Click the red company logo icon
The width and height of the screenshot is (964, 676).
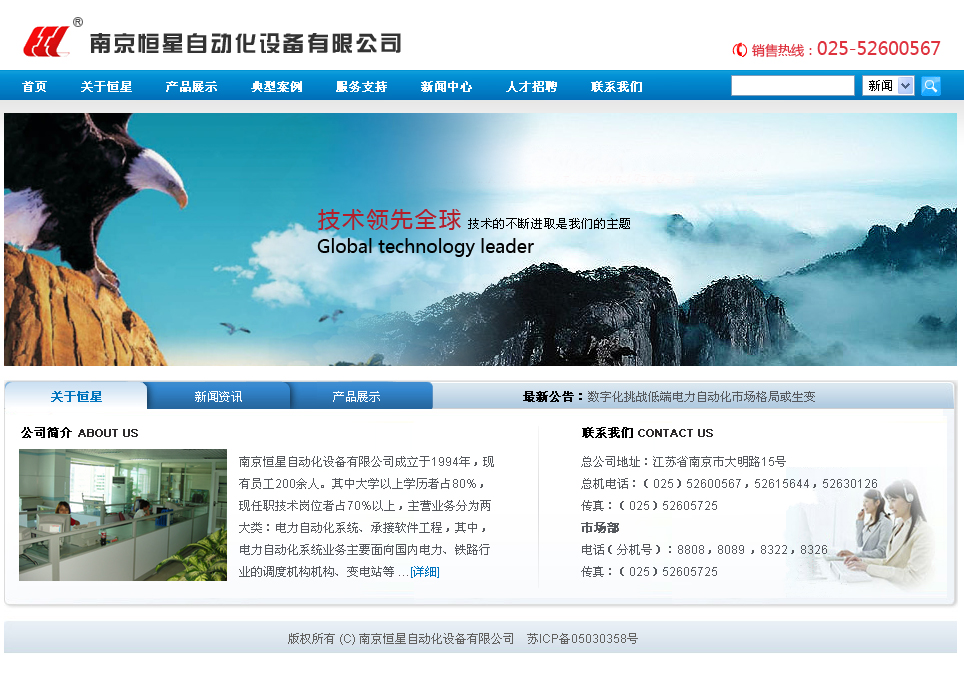47,42
